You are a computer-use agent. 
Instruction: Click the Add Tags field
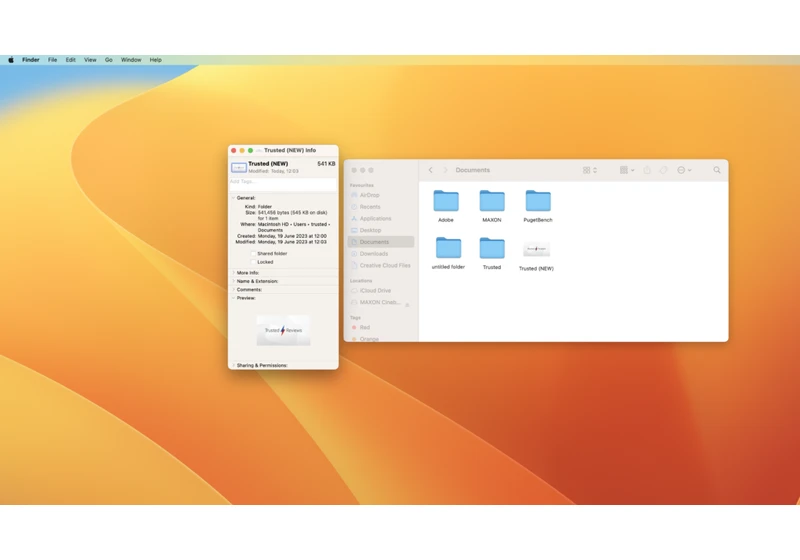click(x=283, y=182)
